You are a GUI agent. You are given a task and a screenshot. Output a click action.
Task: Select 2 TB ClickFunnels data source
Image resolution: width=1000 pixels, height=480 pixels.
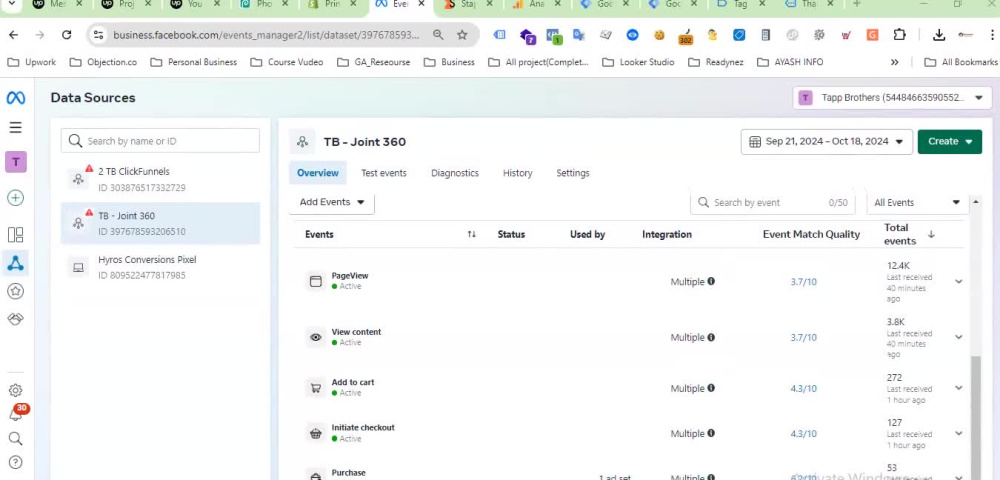[160, 179]
